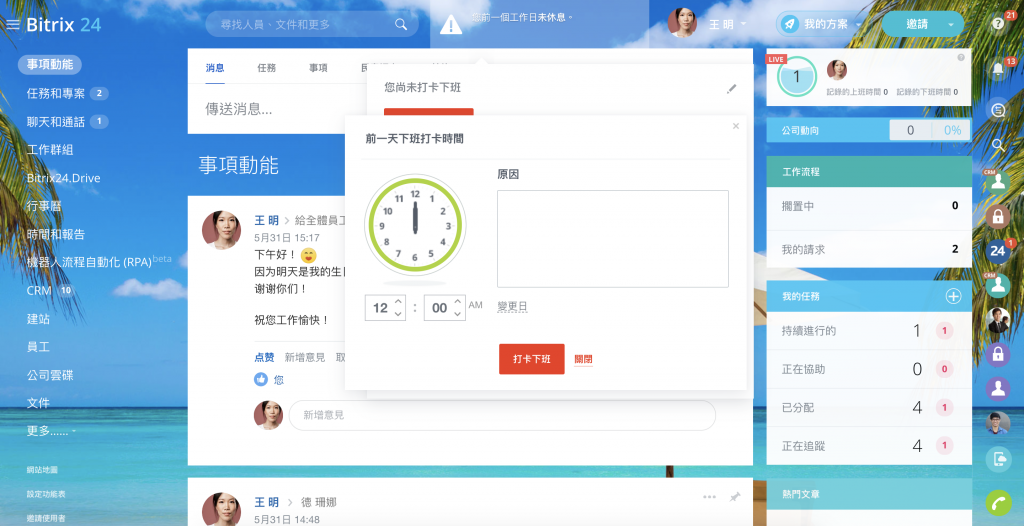1024x526 pixels.
Task: Click the minutes input field showing 00
Action: [x=440, y=308]
